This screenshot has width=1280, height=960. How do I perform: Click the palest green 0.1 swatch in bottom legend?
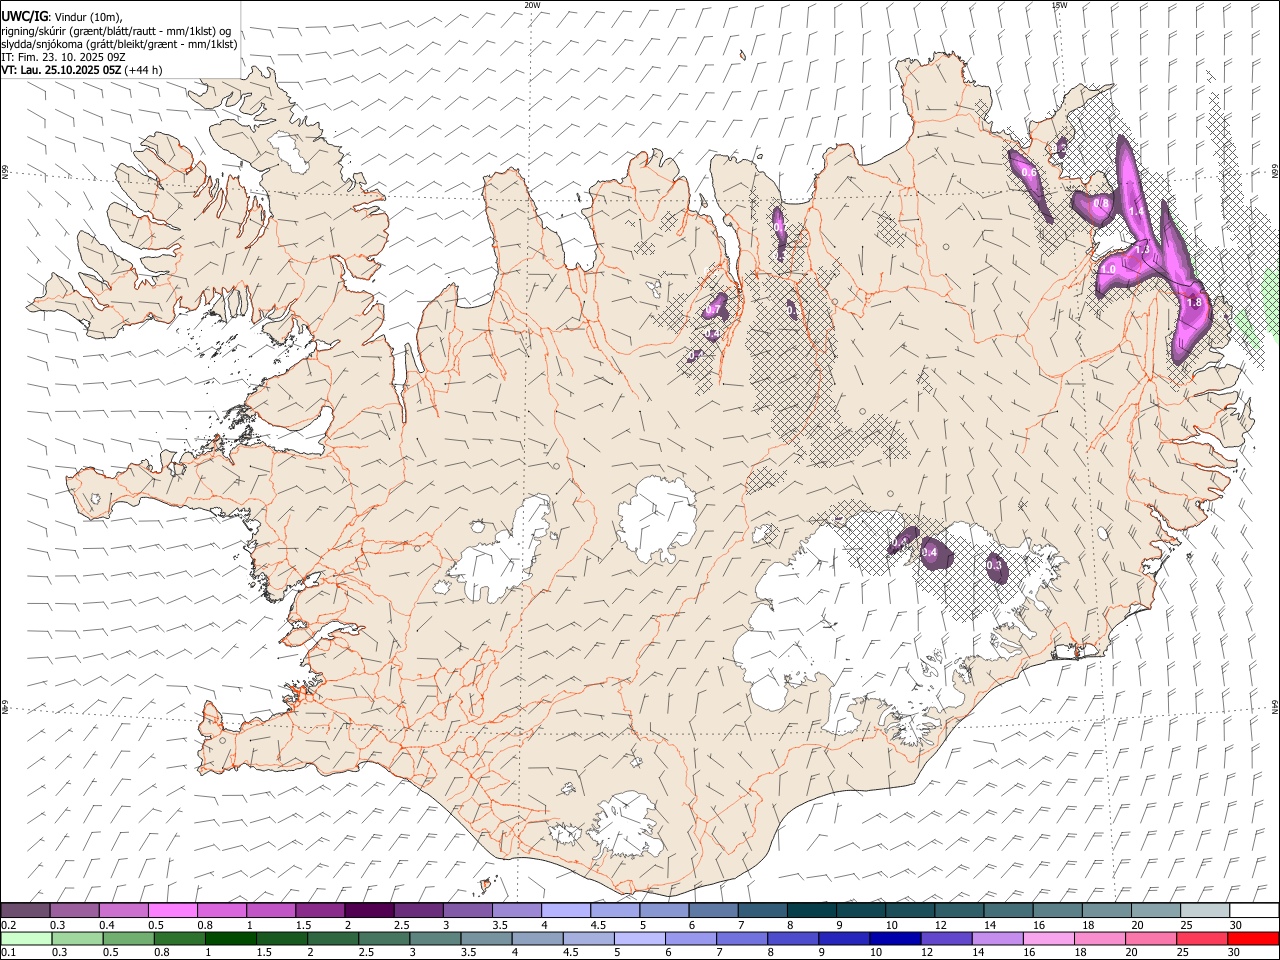[x=27, y=939]
